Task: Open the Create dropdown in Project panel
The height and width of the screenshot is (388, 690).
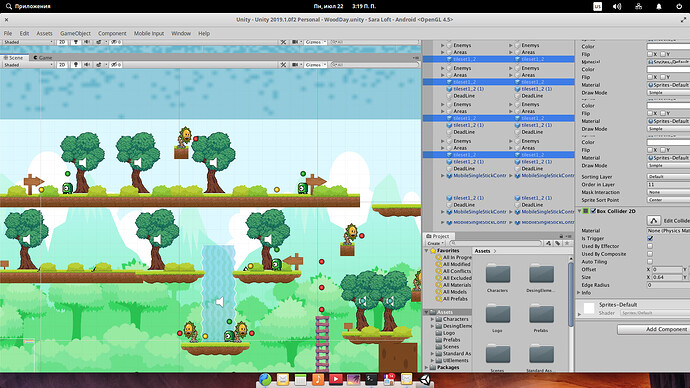Action: click(x=435, y=243)
